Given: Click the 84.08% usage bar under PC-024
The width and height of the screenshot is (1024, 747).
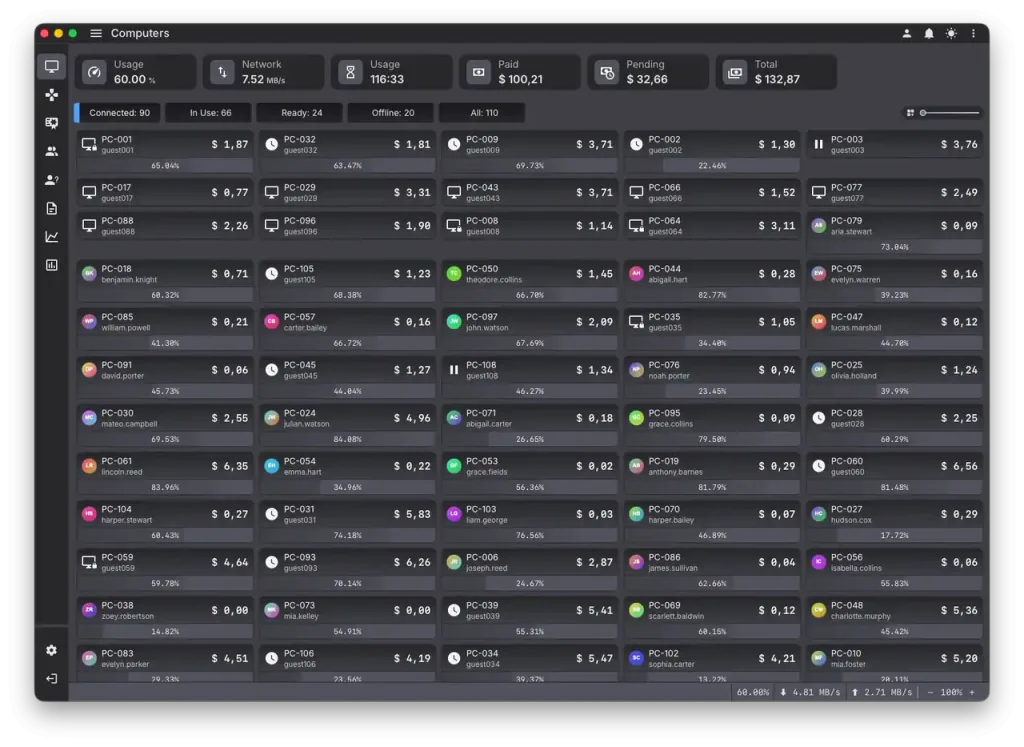Looking at the screenshot, I should point(347,439).
